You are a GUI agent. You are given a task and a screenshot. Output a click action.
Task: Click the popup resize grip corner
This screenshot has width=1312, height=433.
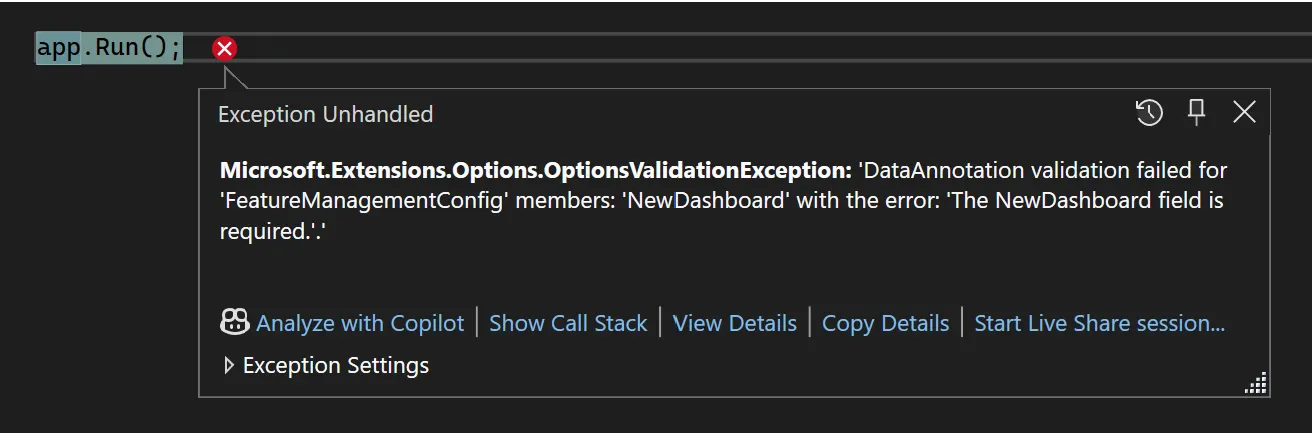click(1257, 384)
